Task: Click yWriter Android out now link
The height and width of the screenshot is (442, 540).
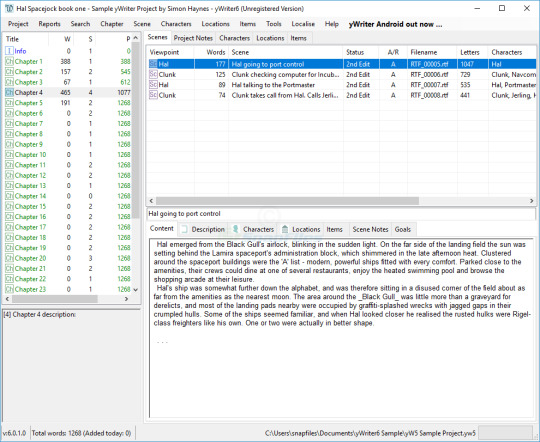Action: [x=395, y=24]
